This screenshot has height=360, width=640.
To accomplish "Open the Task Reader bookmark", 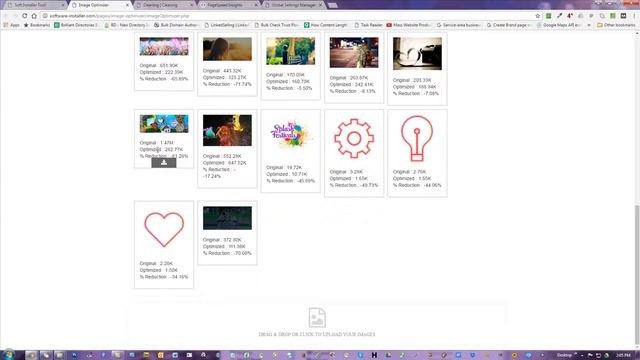I will (368, 25).
